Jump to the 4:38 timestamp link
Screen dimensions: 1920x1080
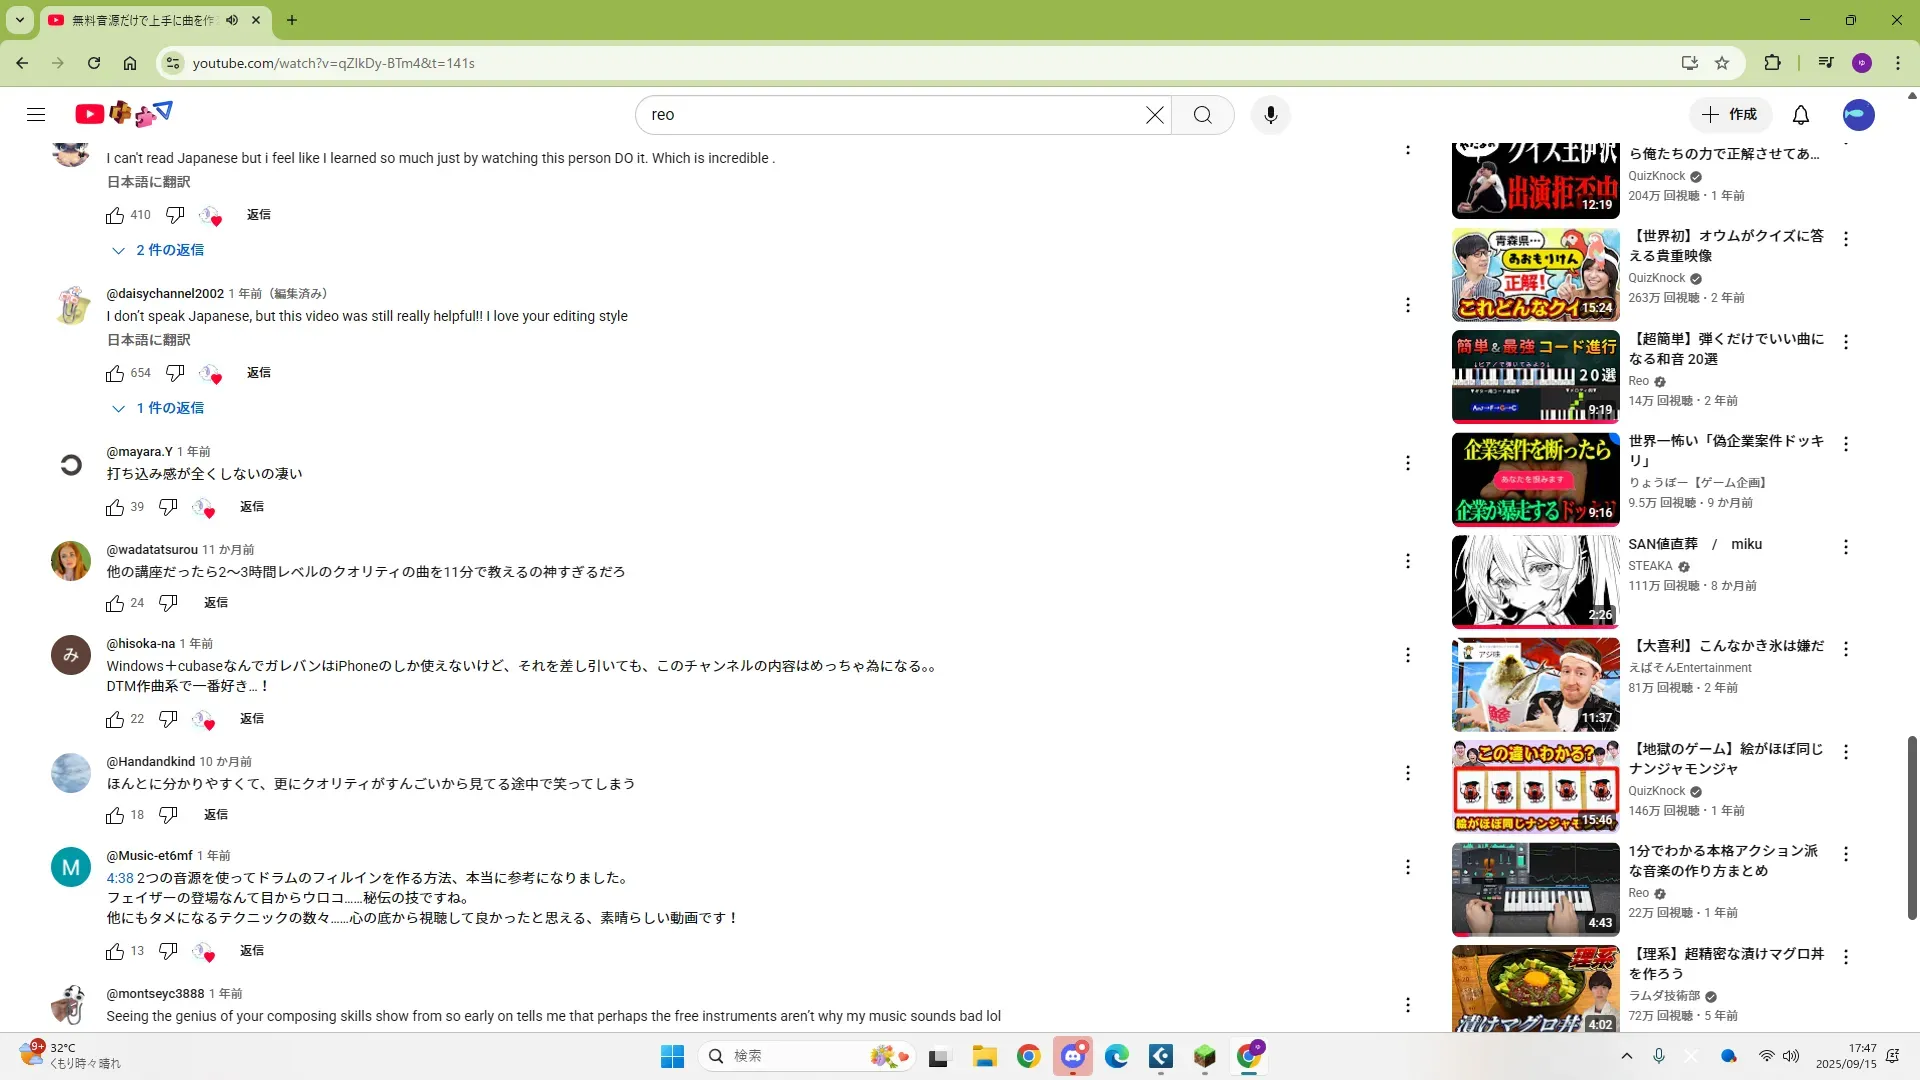(x=119, y=878)
